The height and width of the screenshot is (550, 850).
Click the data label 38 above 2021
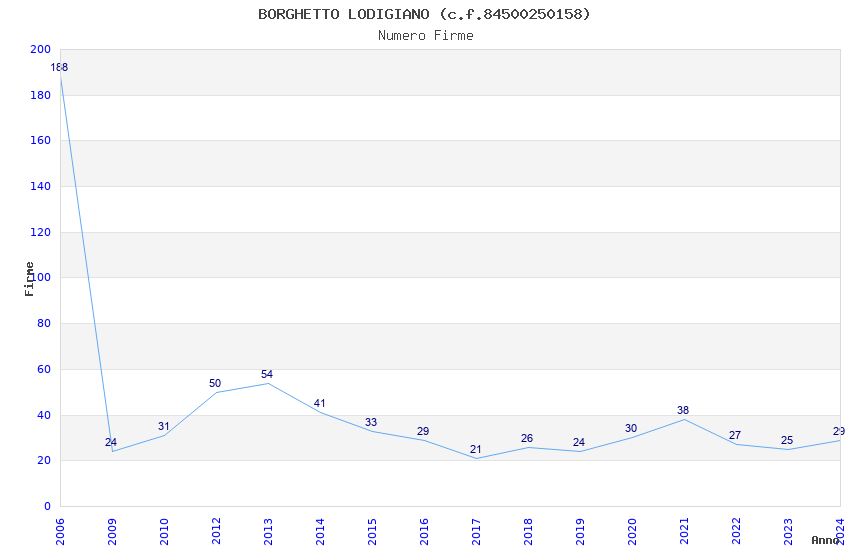point(683,411)
